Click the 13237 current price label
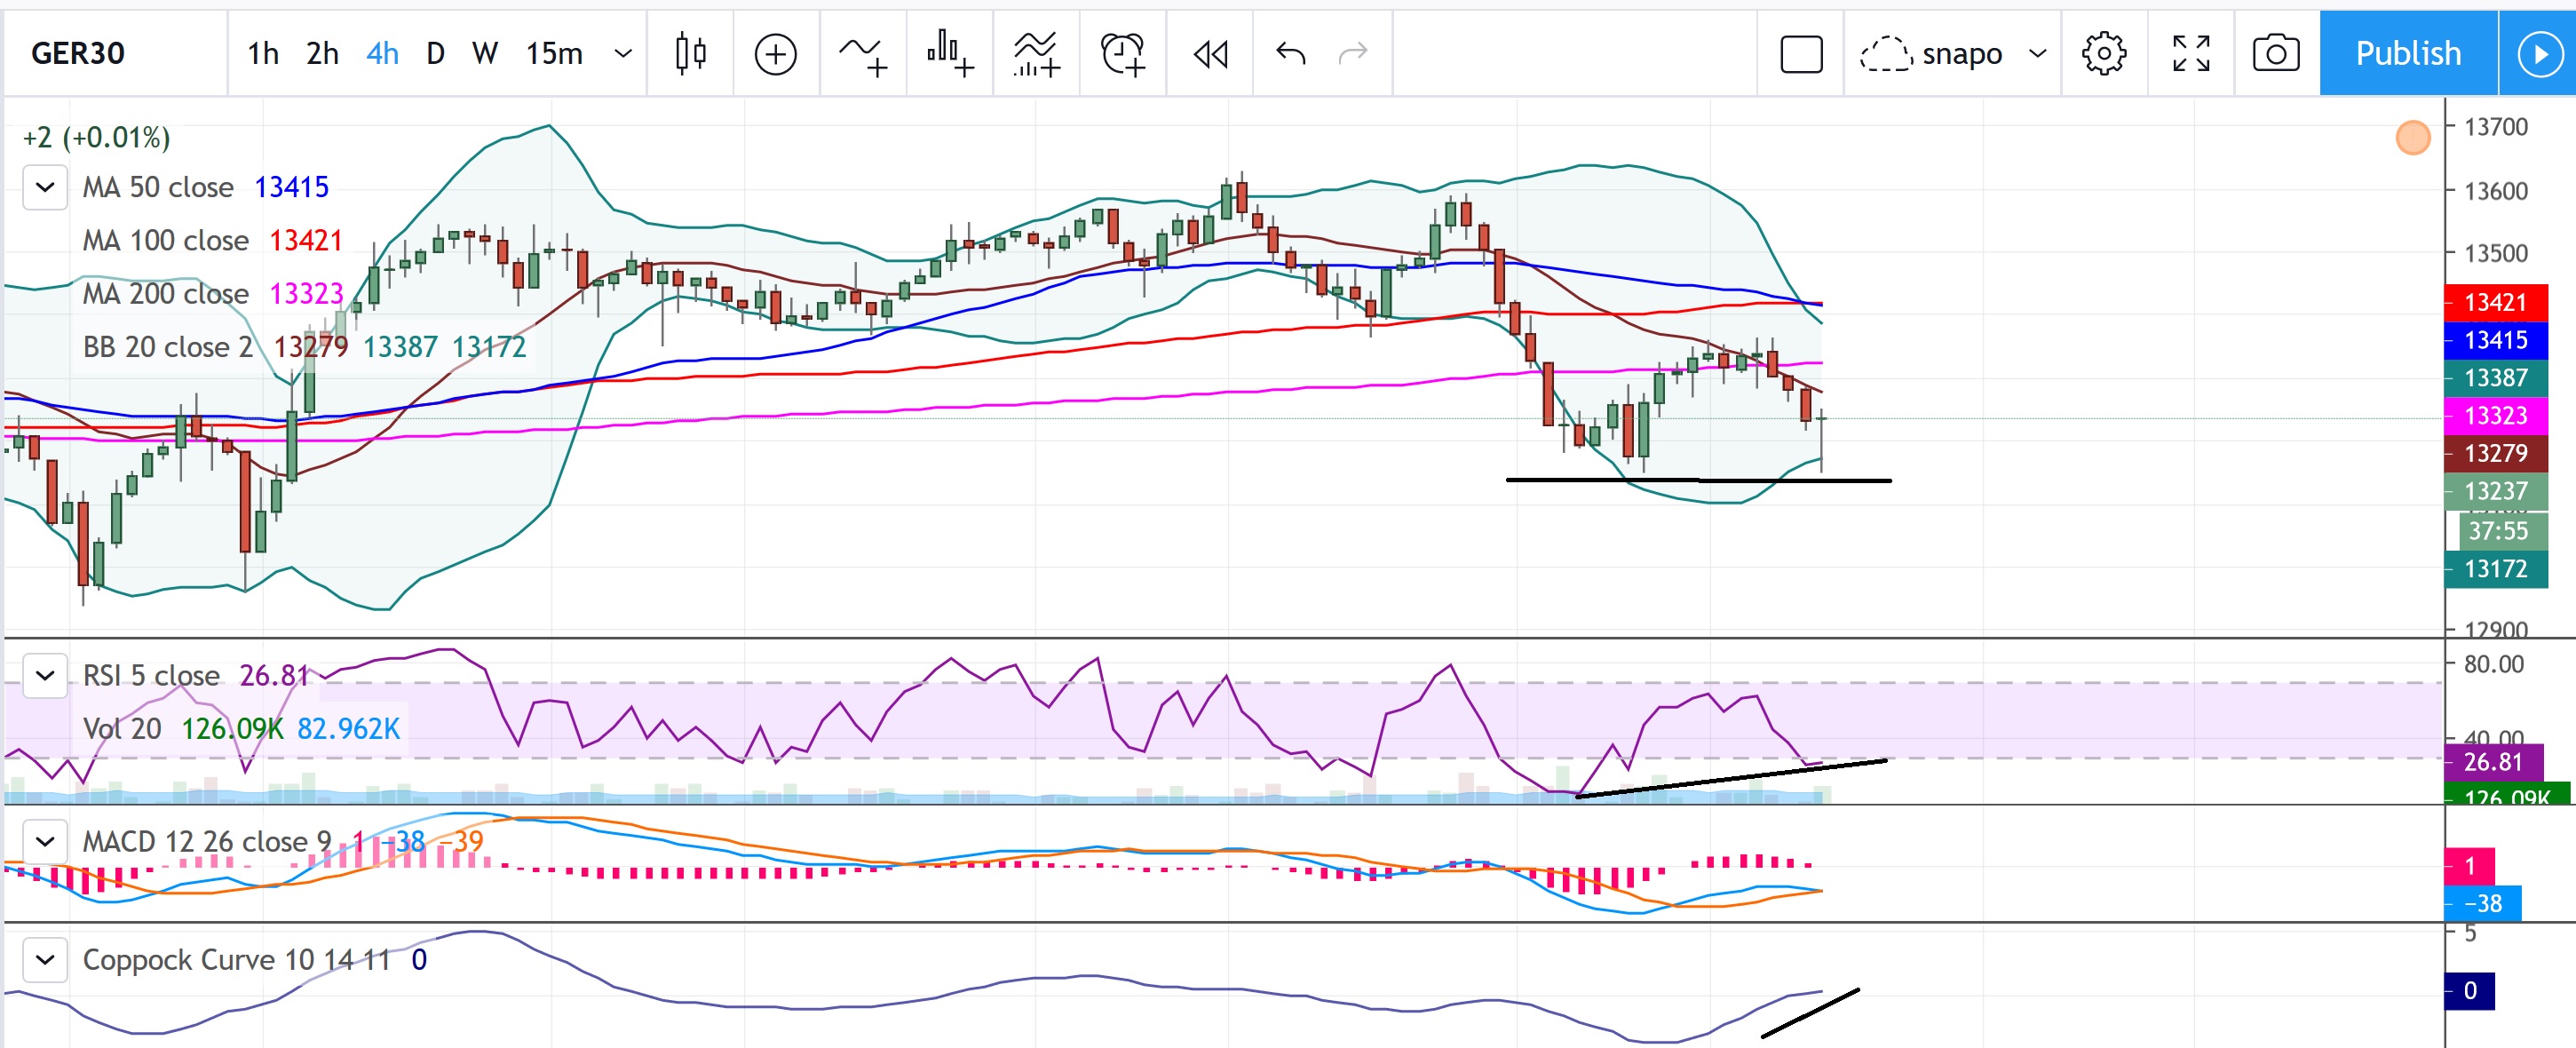 point(2495,491)
